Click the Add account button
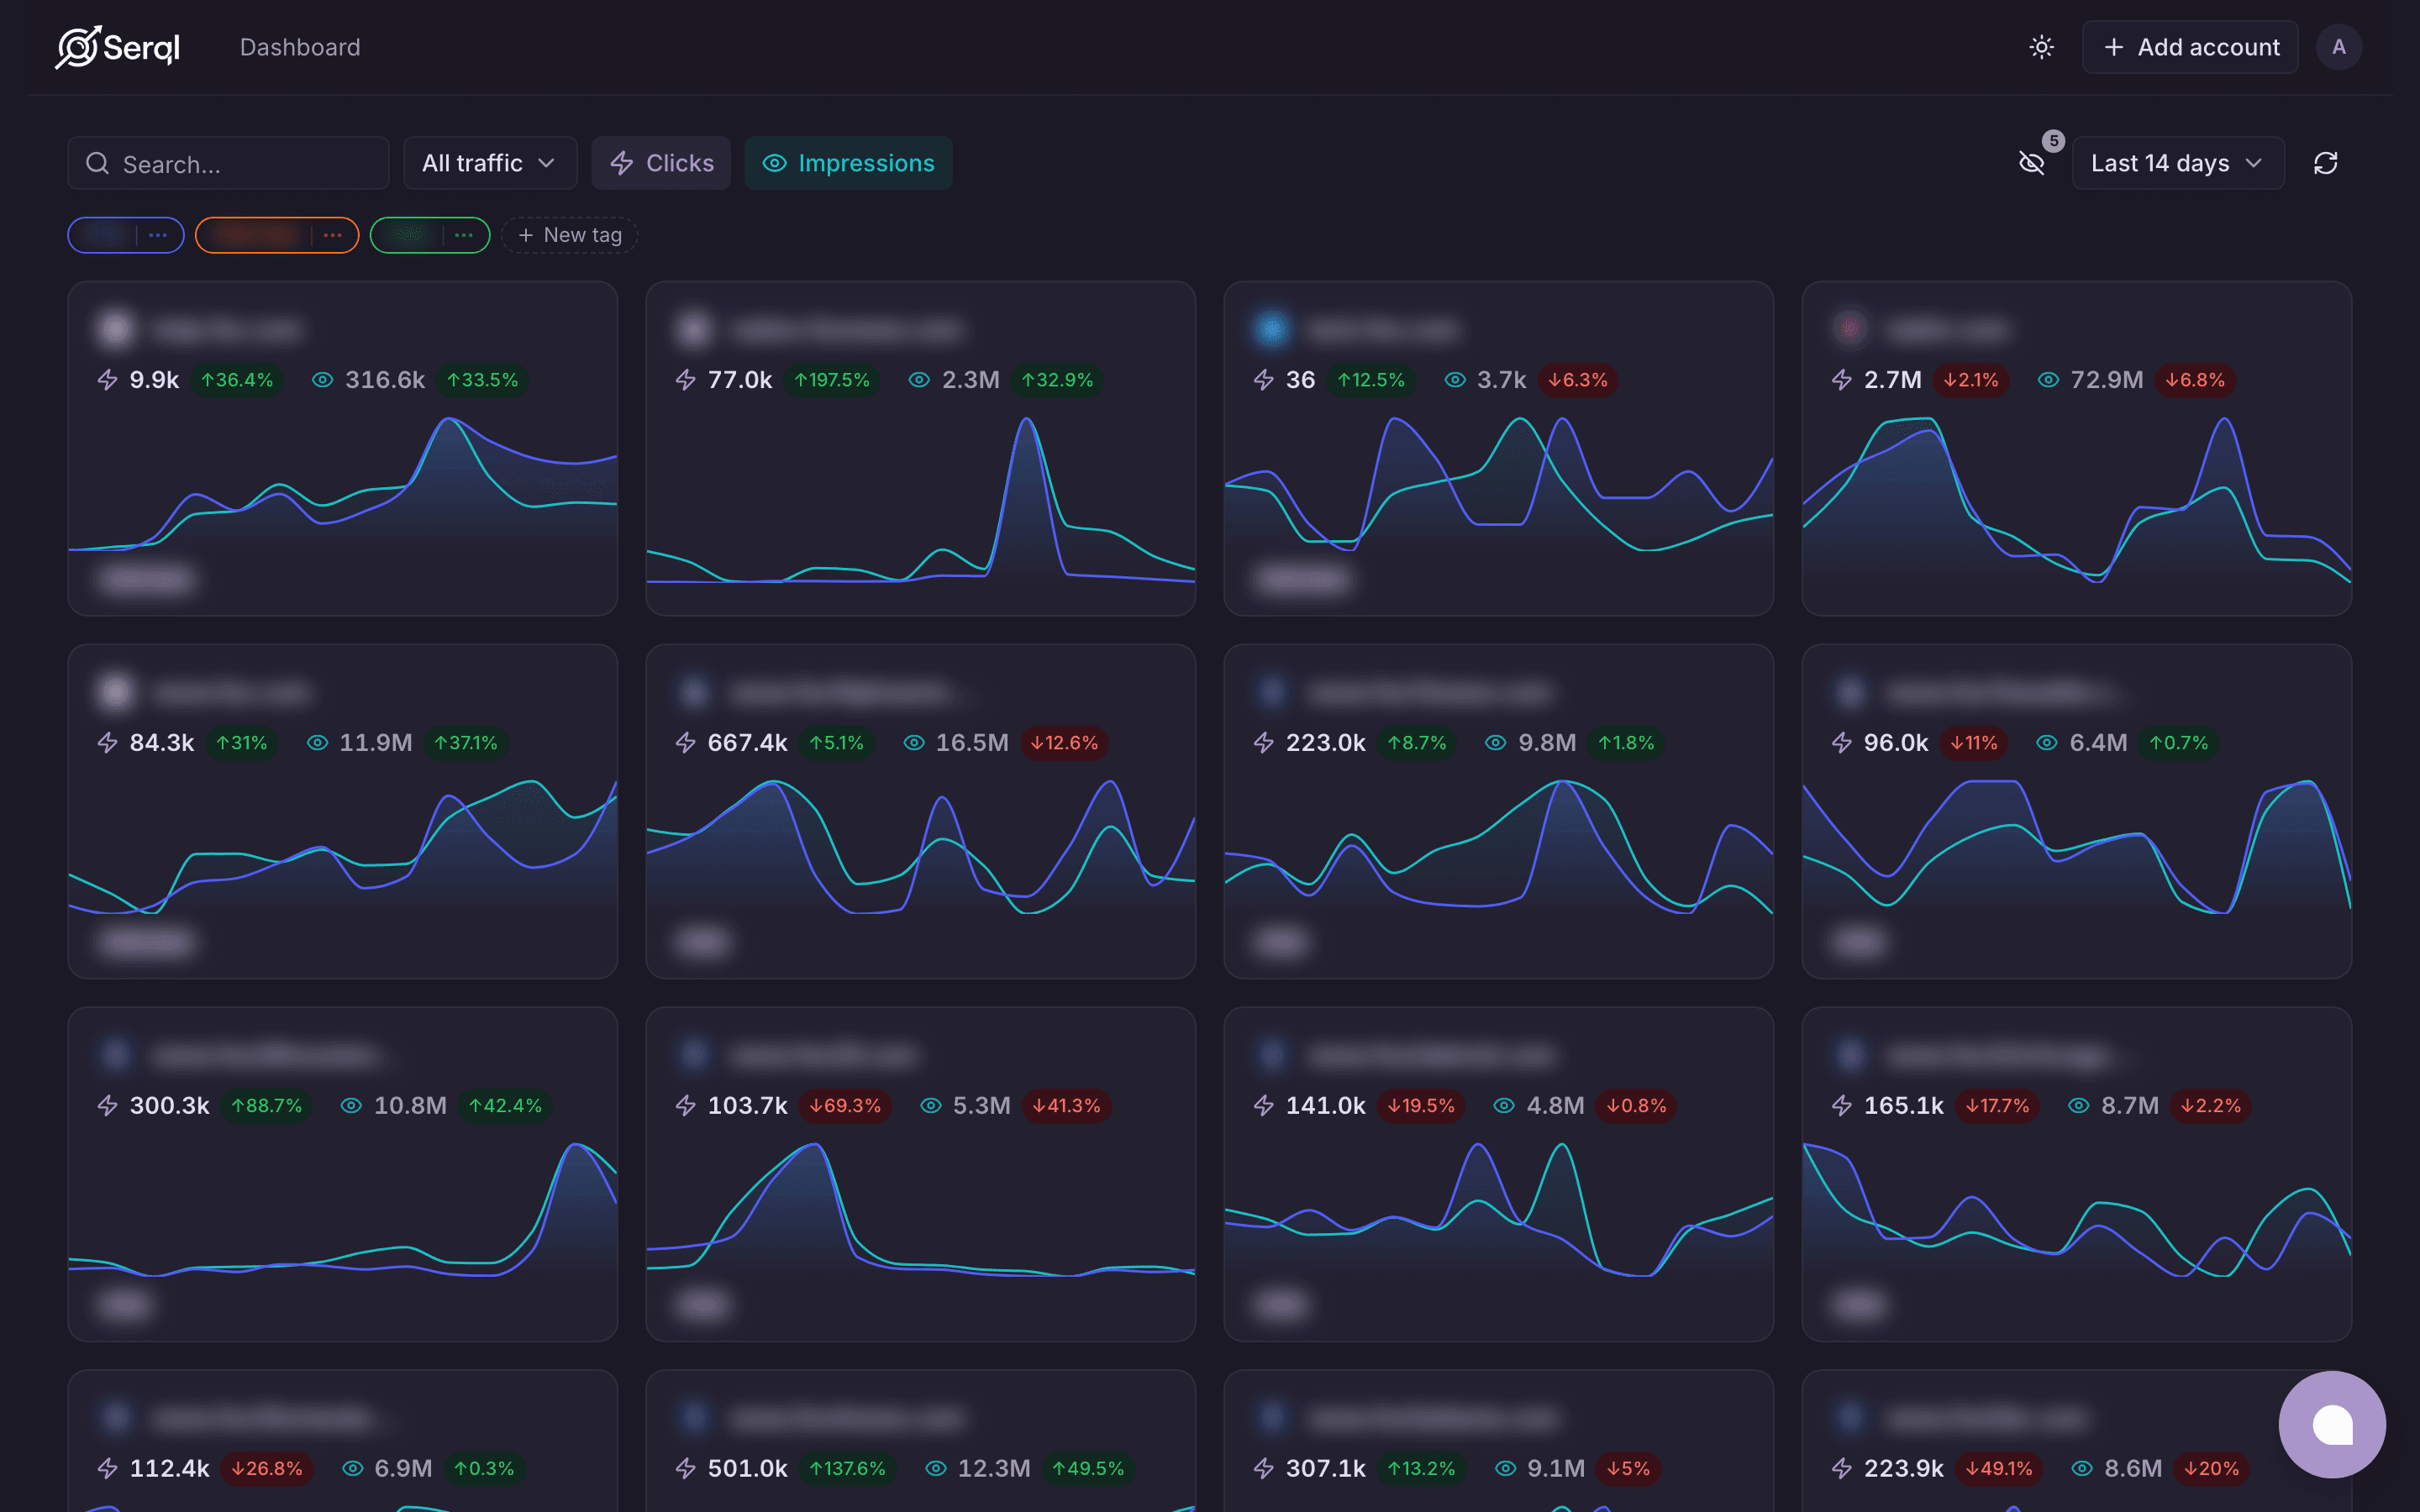This screenshot has height=1512, width=2420. click(2189, 46)
